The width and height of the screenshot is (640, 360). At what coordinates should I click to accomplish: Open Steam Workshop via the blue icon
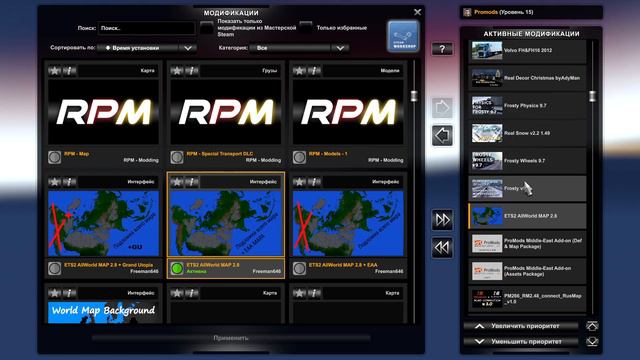click(403, 36)
